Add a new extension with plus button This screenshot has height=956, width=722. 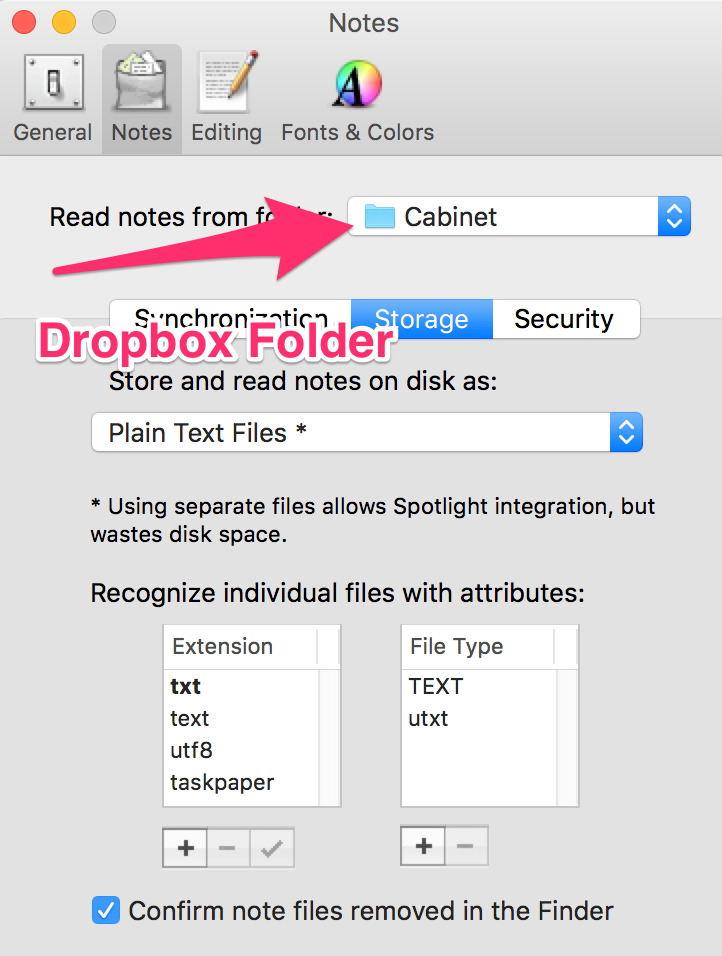tap(185, 847)
